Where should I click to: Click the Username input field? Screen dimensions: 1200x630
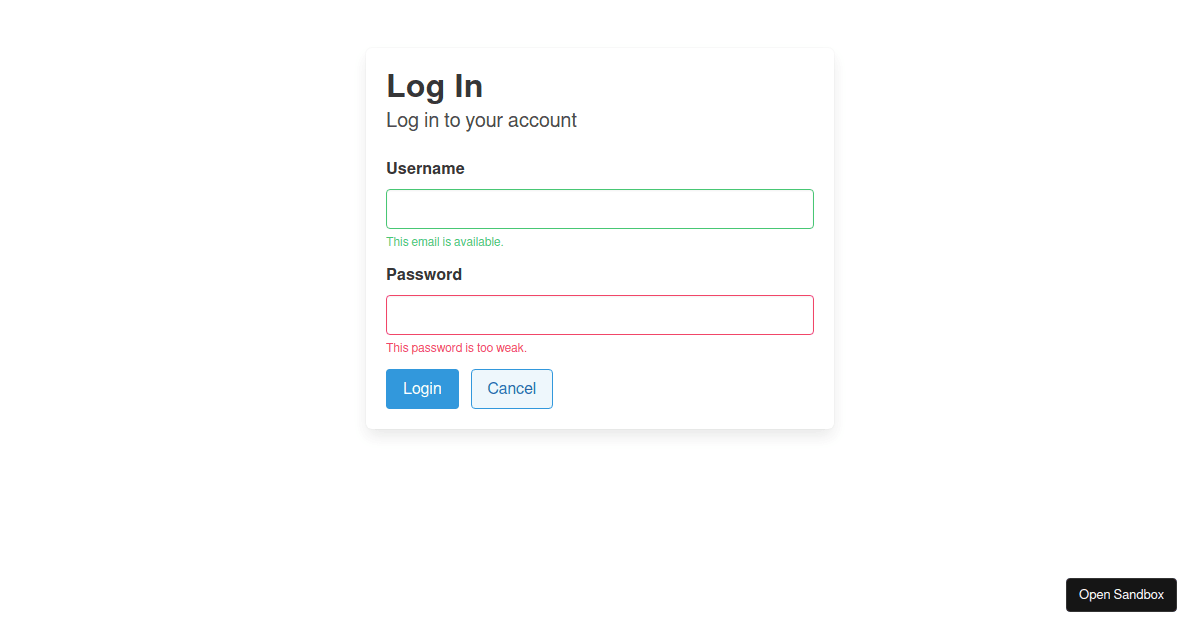[x=600, y=209]
